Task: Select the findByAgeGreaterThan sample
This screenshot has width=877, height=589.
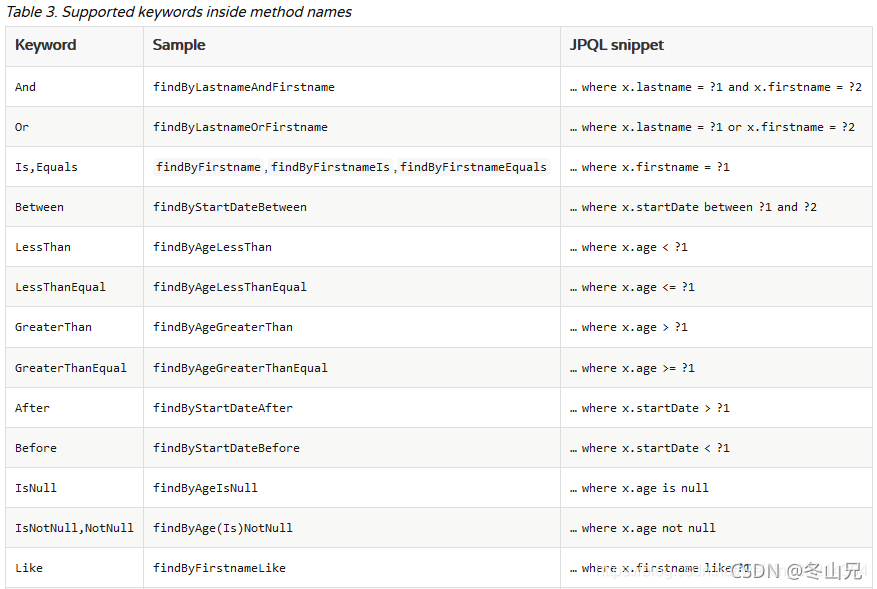Action: [x=223, y=327]
